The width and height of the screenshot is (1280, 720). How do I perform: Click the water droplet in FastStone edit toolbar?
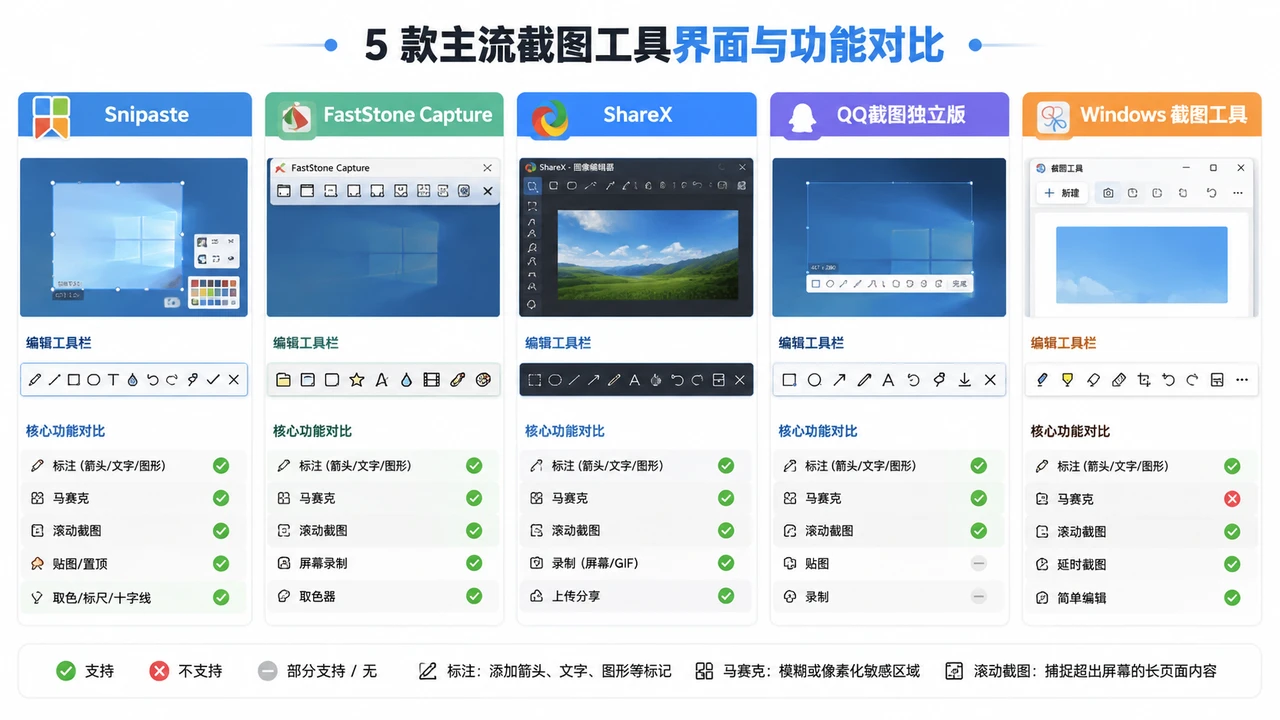pos(406,380)
